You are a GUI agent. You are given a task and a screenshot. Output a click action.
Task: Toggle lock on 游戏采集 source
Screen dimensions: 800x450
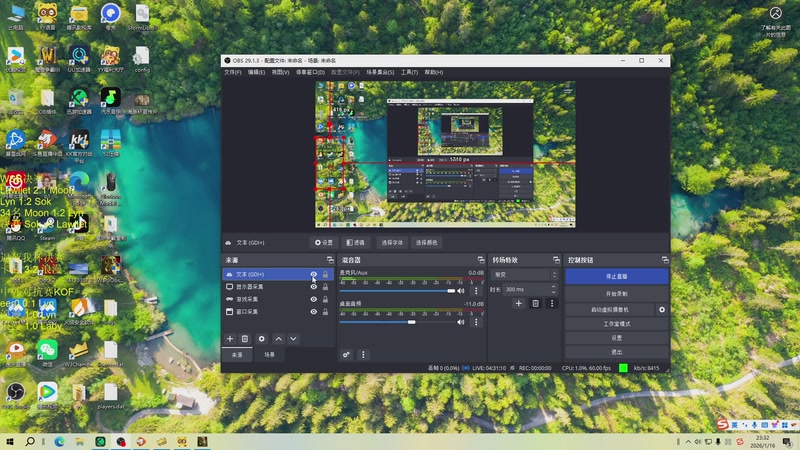click(326, 299)
